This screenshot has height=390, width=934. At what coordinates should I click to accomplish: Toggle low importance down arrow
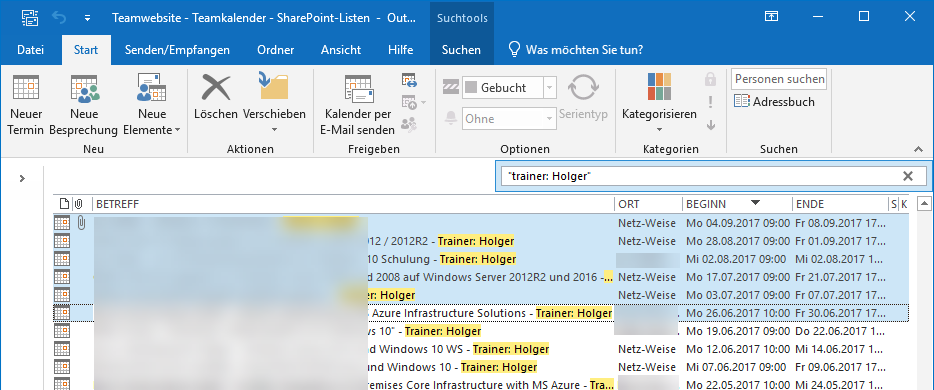711,124
